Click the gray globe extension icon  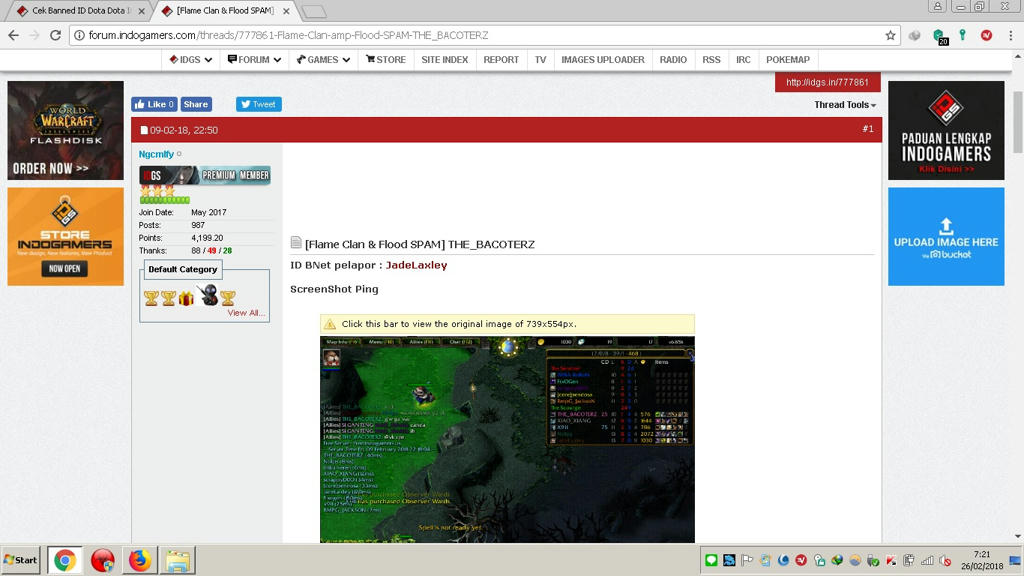pyautogui.click(x=914, y=35)
